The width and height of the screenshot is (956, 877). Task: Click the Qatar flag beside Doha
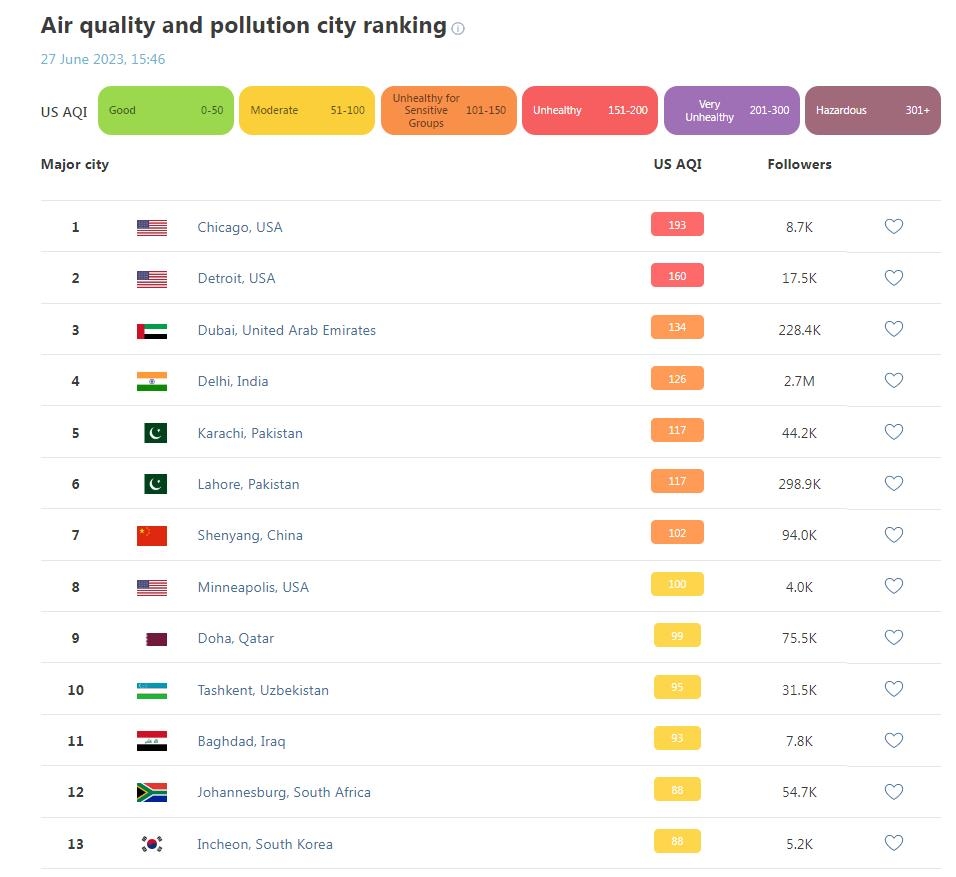157,639
